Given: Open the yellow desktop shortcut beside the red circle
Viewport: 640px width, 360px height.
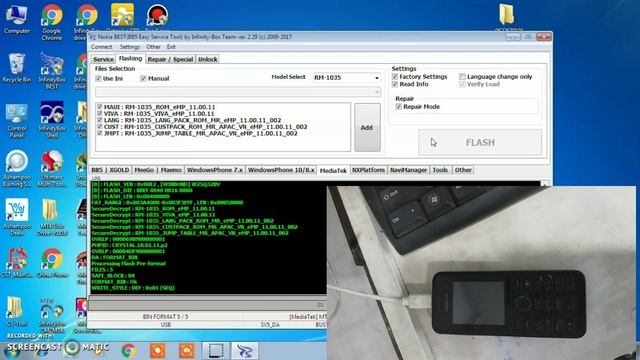Looking at the screenshot, I should 122,16.
